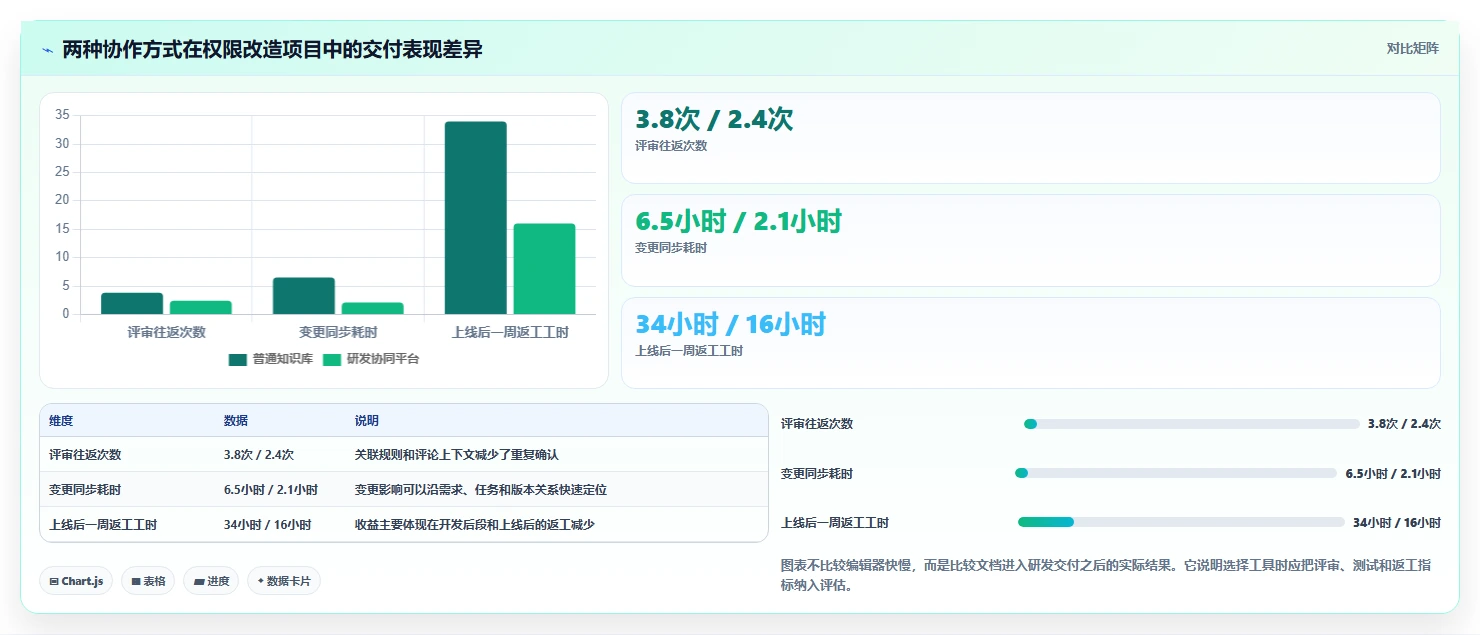Click the 6.5小时 / 2.1小时 metric card value

[738, 222]
